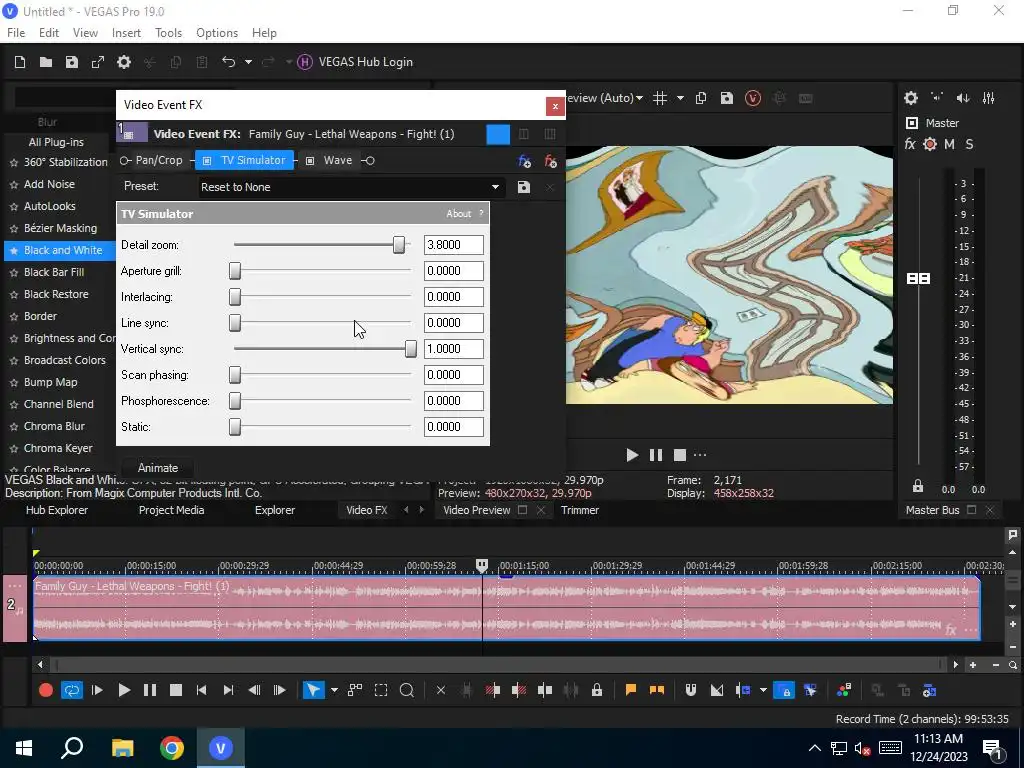Image resolution: width=1024 pixels, height=768 pixels.
Task: Open the Master bus mixer console icon
Action: pos(989,98)
